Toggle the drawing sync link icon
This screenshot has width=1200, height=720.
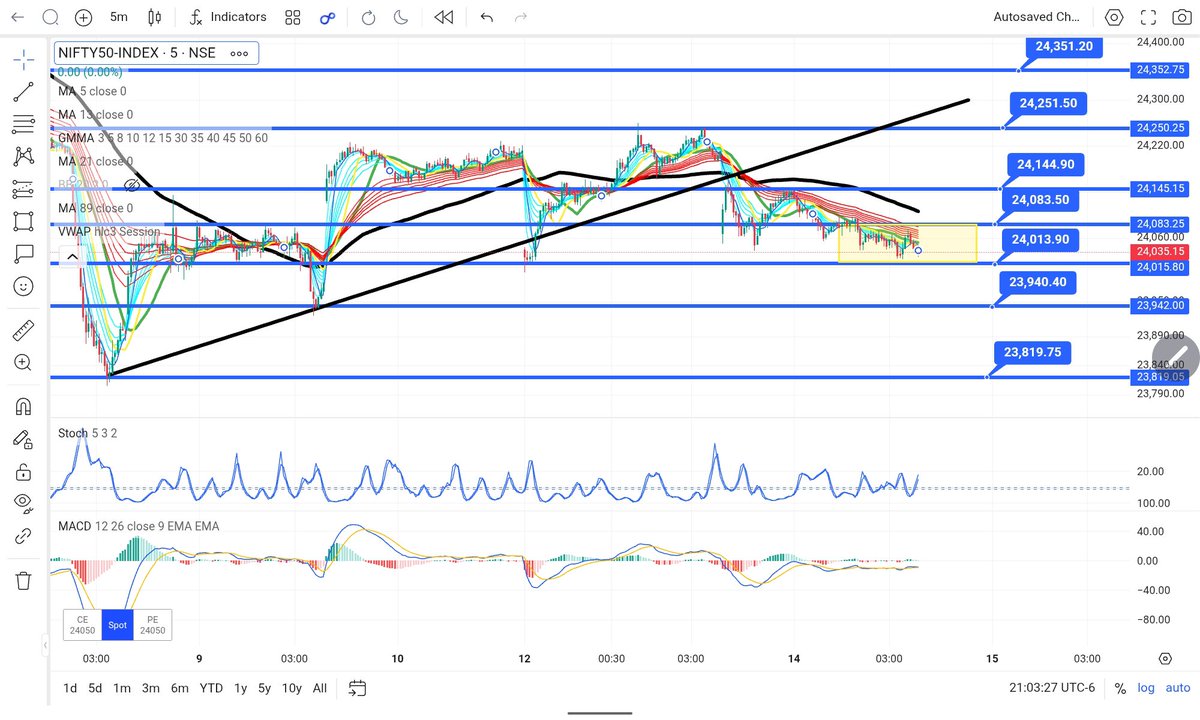[23, 536]
